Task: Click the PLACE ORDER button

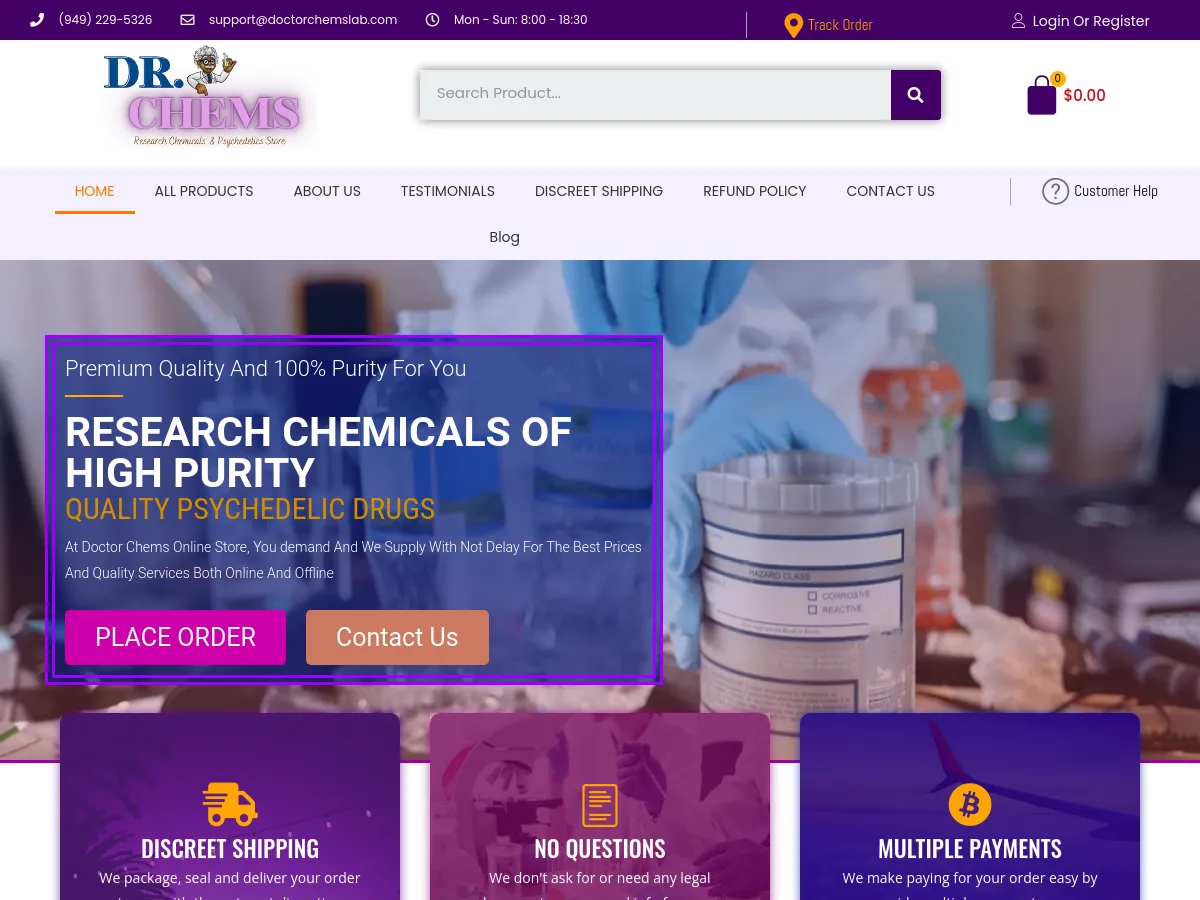Action: (175, 637)
